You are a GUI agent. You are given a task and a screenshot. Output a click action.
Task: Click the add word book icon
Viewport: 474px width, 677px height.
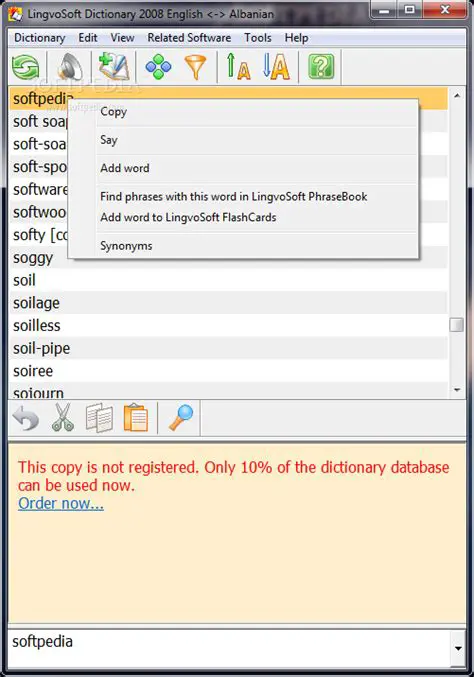point(114,66)
